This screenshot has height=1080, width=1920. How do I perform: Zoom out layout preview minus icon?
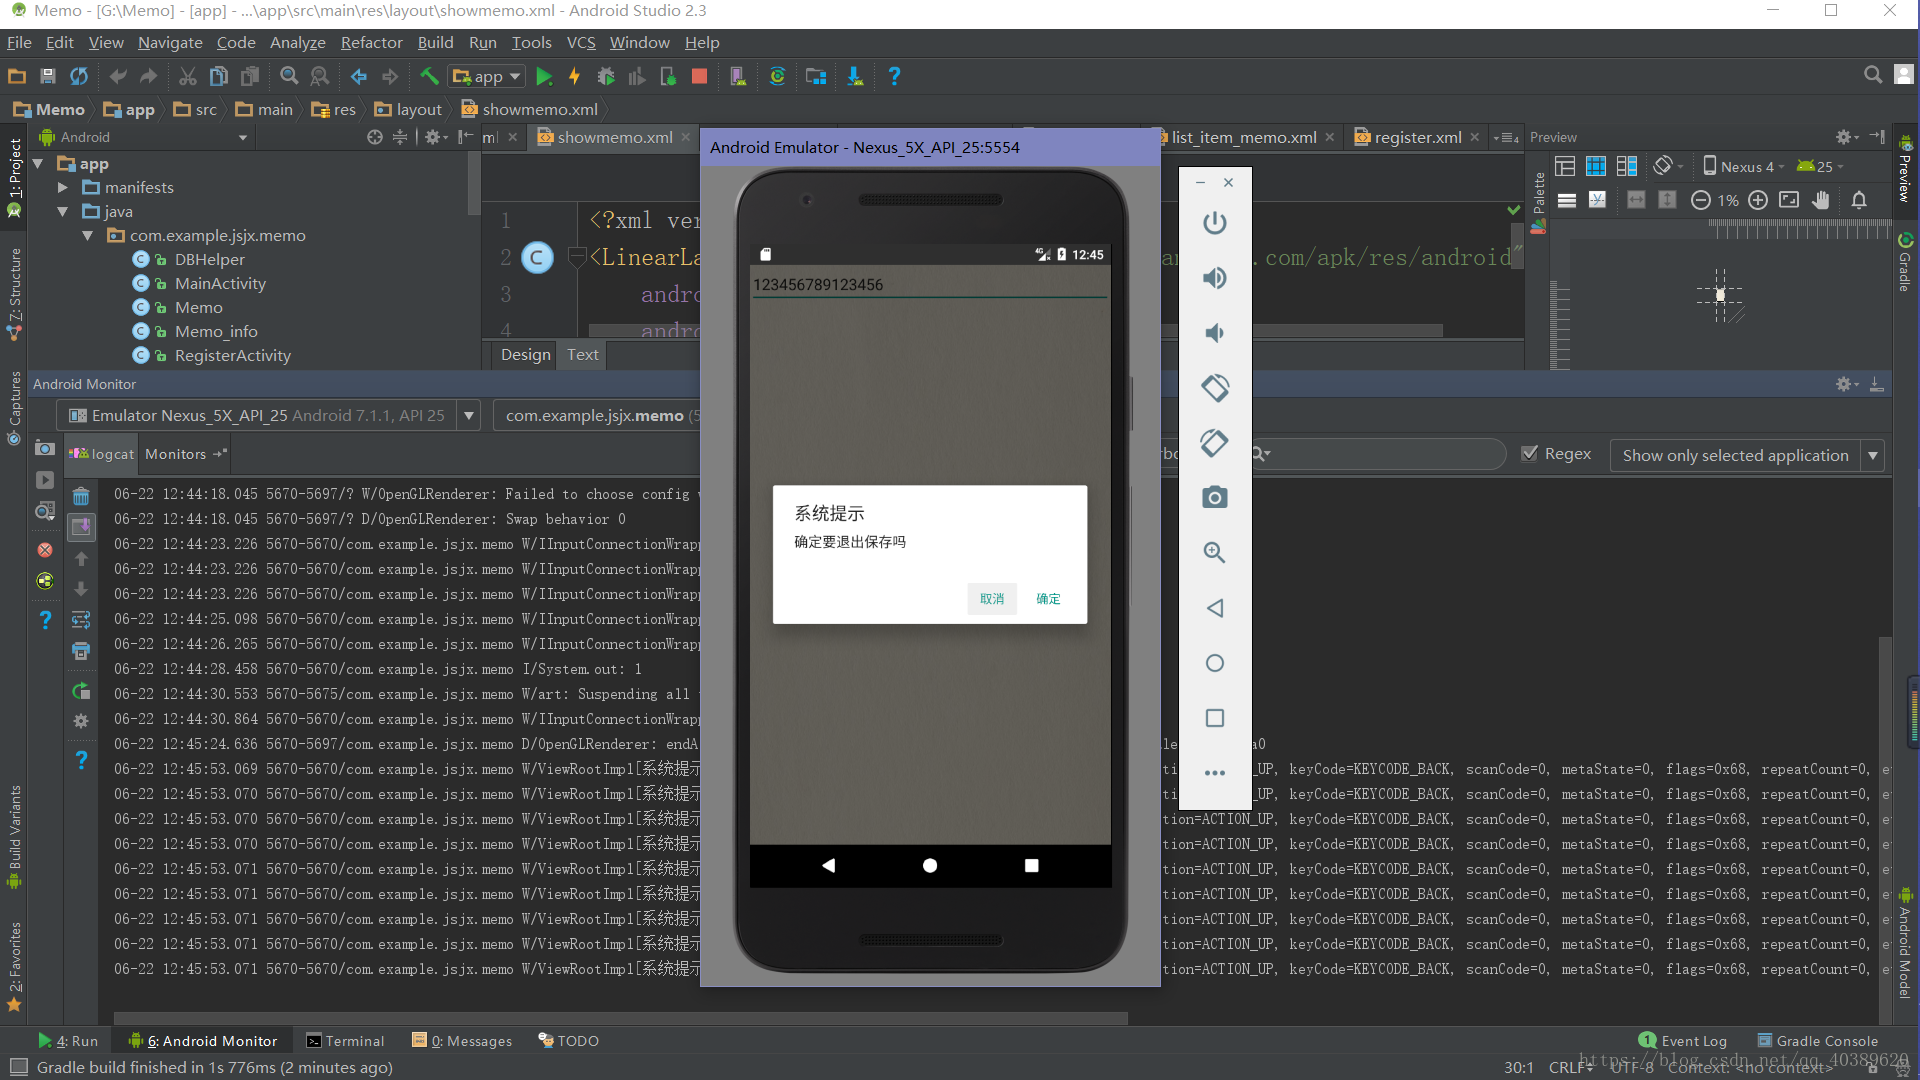tap(1700, 200)
